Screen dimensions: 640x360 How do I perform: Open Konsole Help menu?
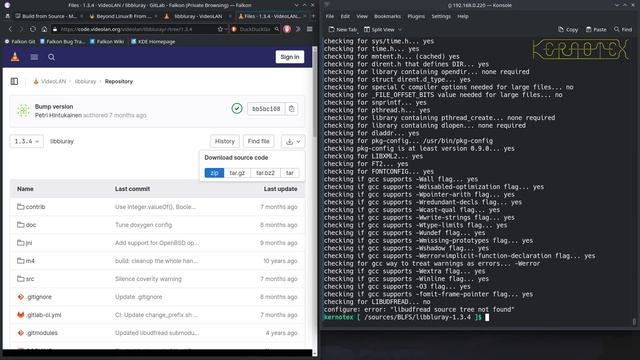click(463, 16)
